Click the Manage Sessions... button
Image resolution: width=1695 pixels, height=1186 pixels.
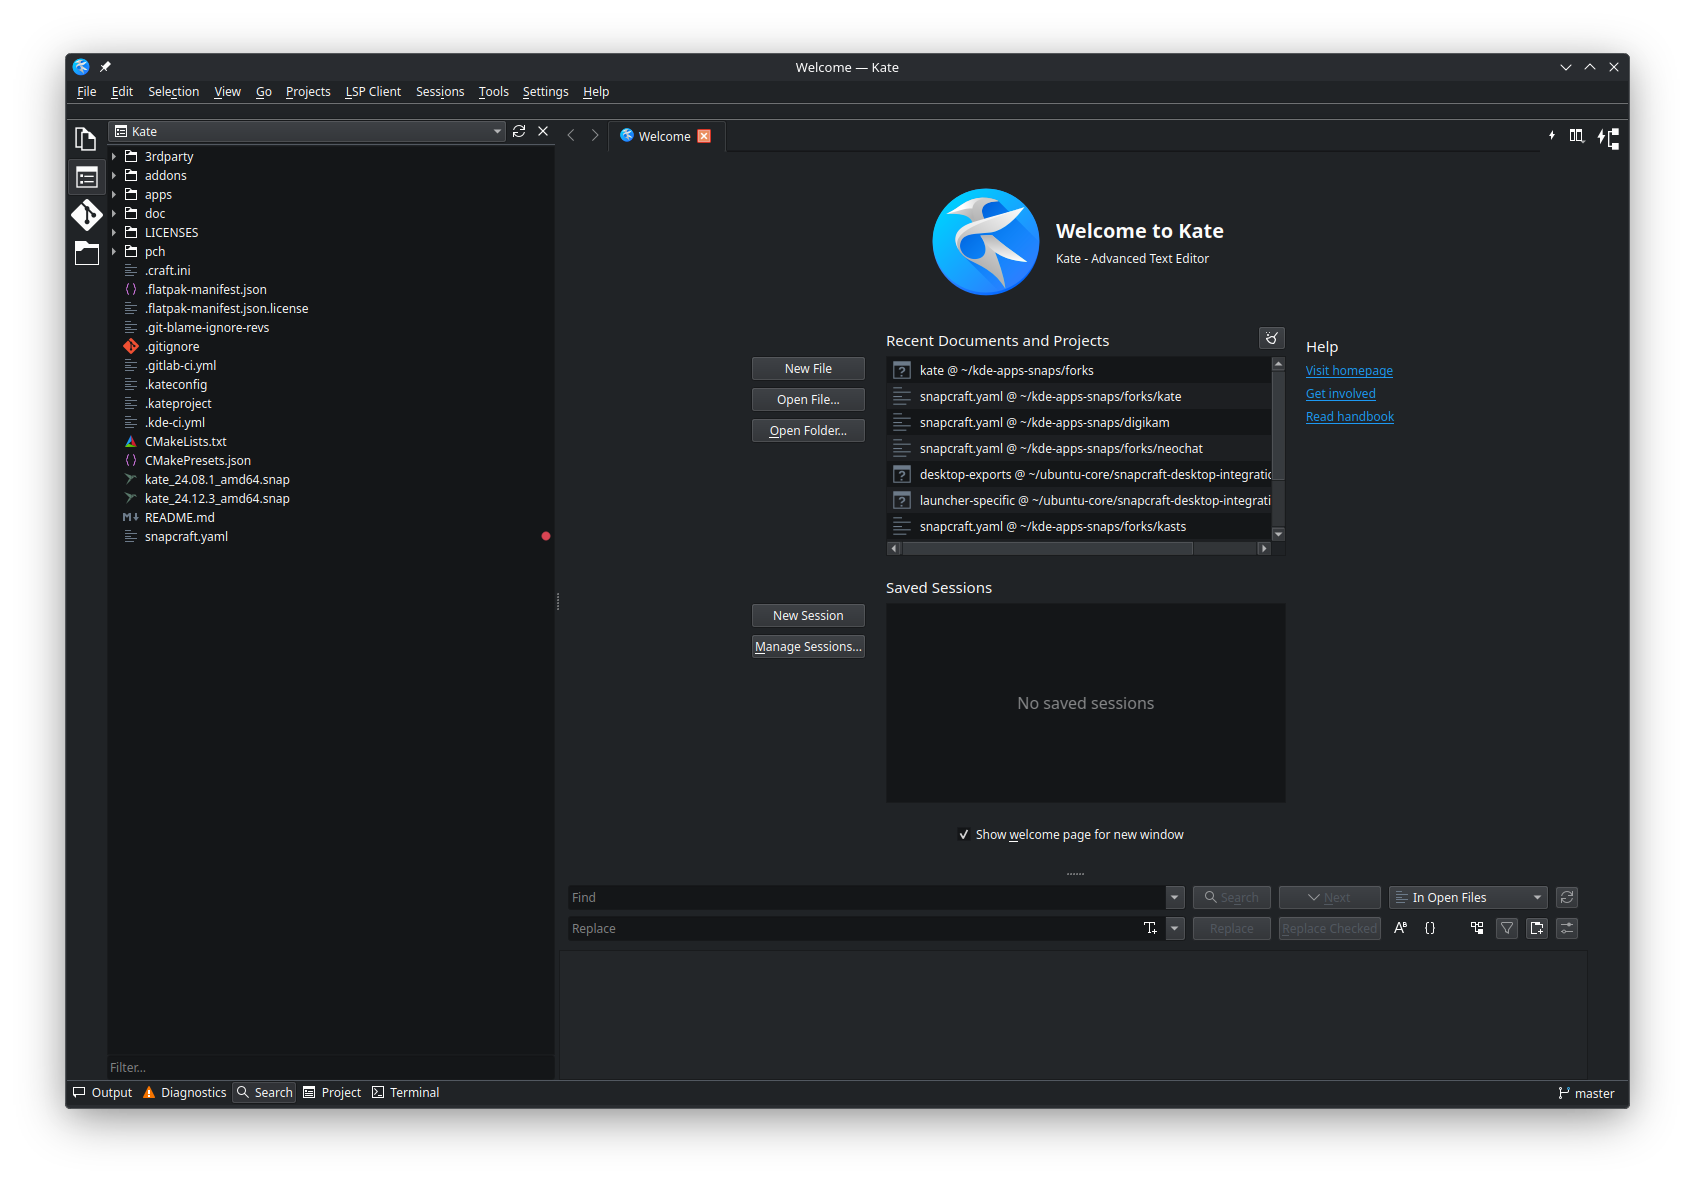808,647
